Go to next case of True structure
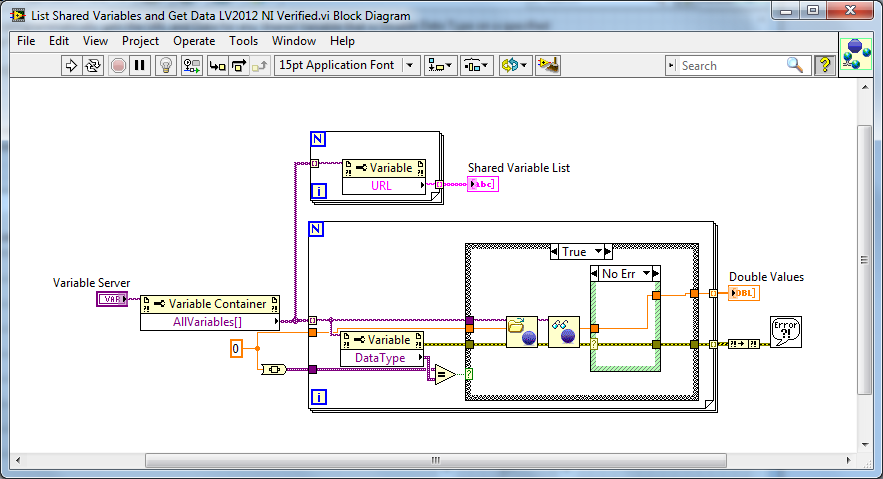The image size is (883, 479). tap(608, 252)
